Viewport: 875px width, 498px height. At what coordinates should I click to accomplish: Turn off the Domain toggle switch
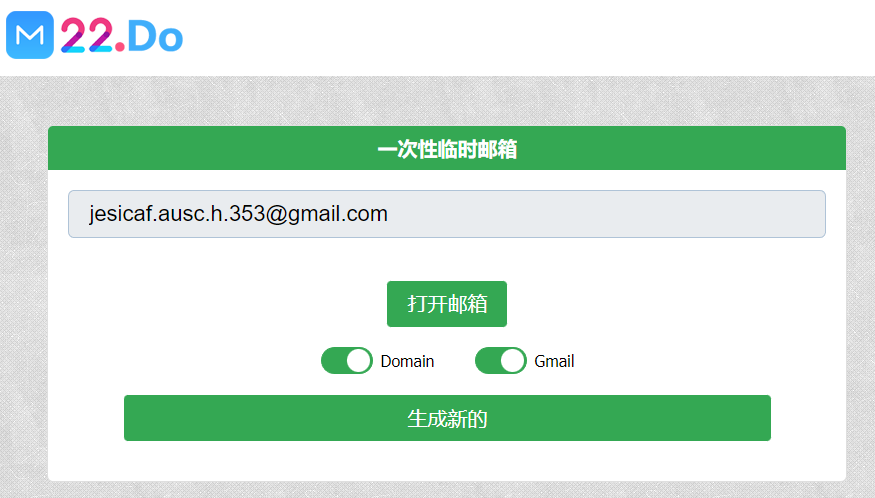(347, 361)
